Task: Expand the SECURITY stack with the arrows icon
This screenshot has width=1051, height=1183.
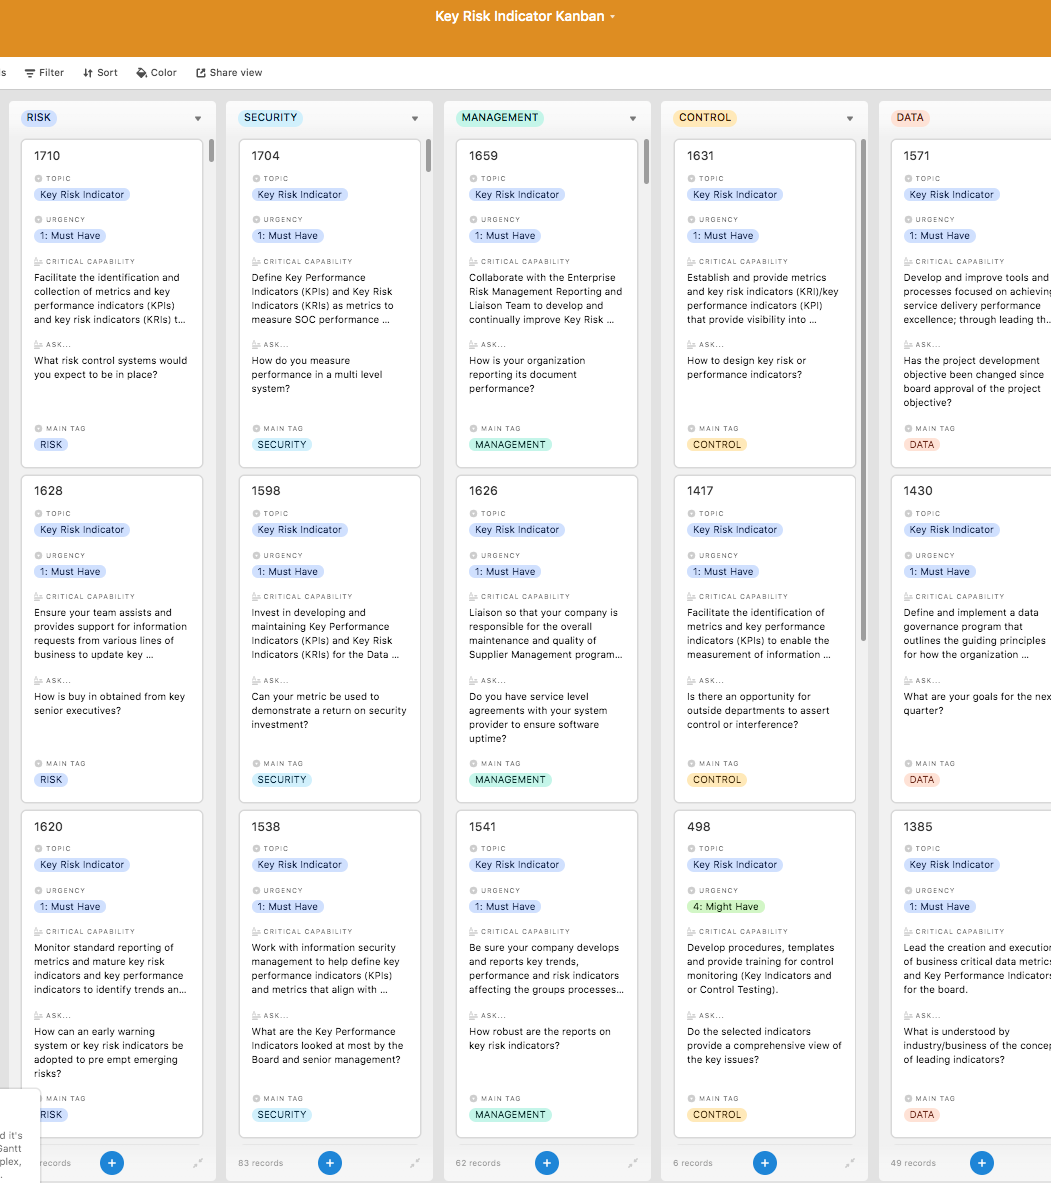Action: [x=415, y=1163]
